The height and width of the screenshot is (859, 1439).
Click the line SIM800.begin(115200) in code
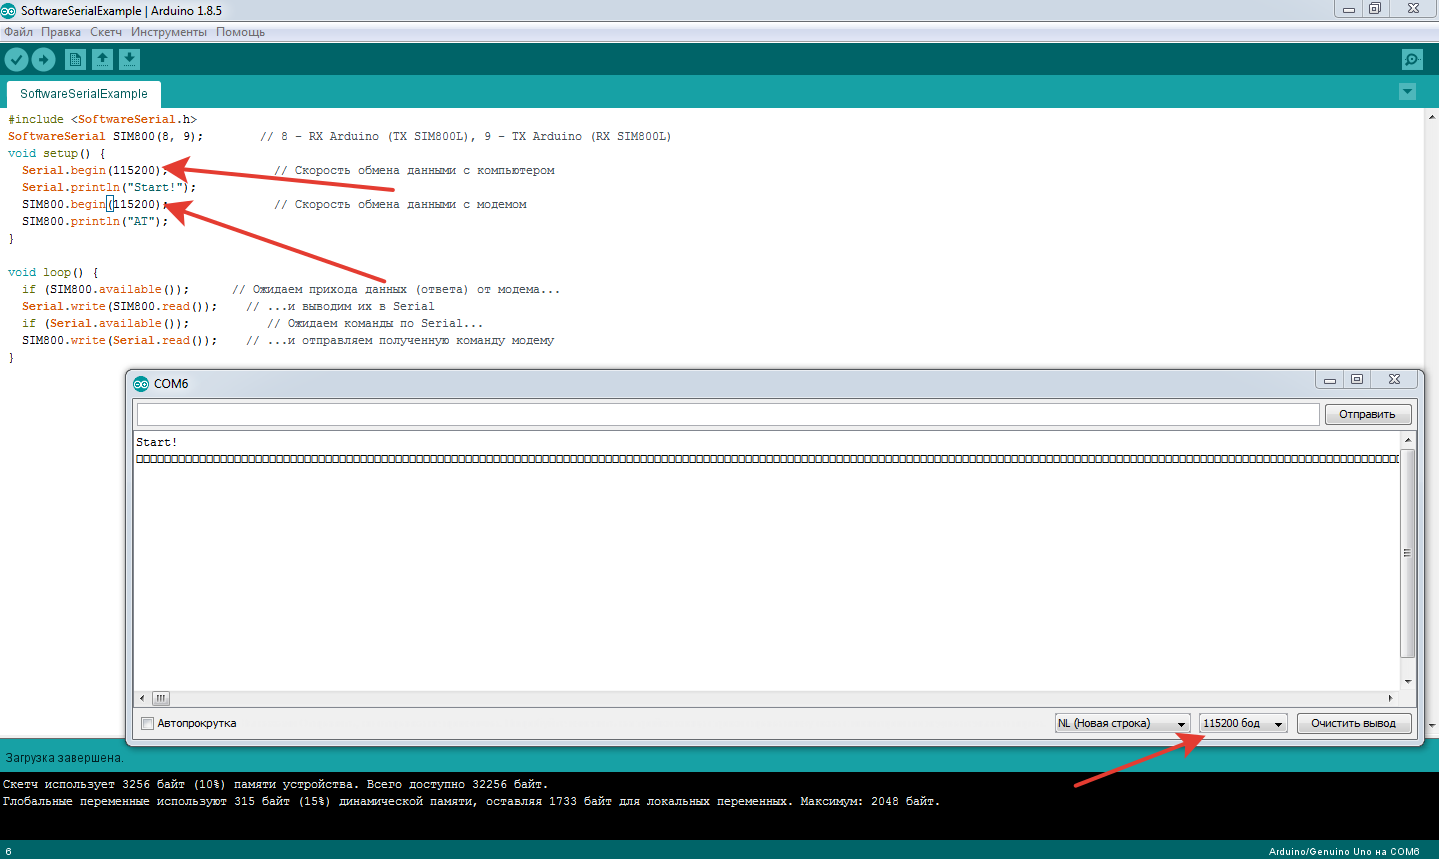[94, 204]
